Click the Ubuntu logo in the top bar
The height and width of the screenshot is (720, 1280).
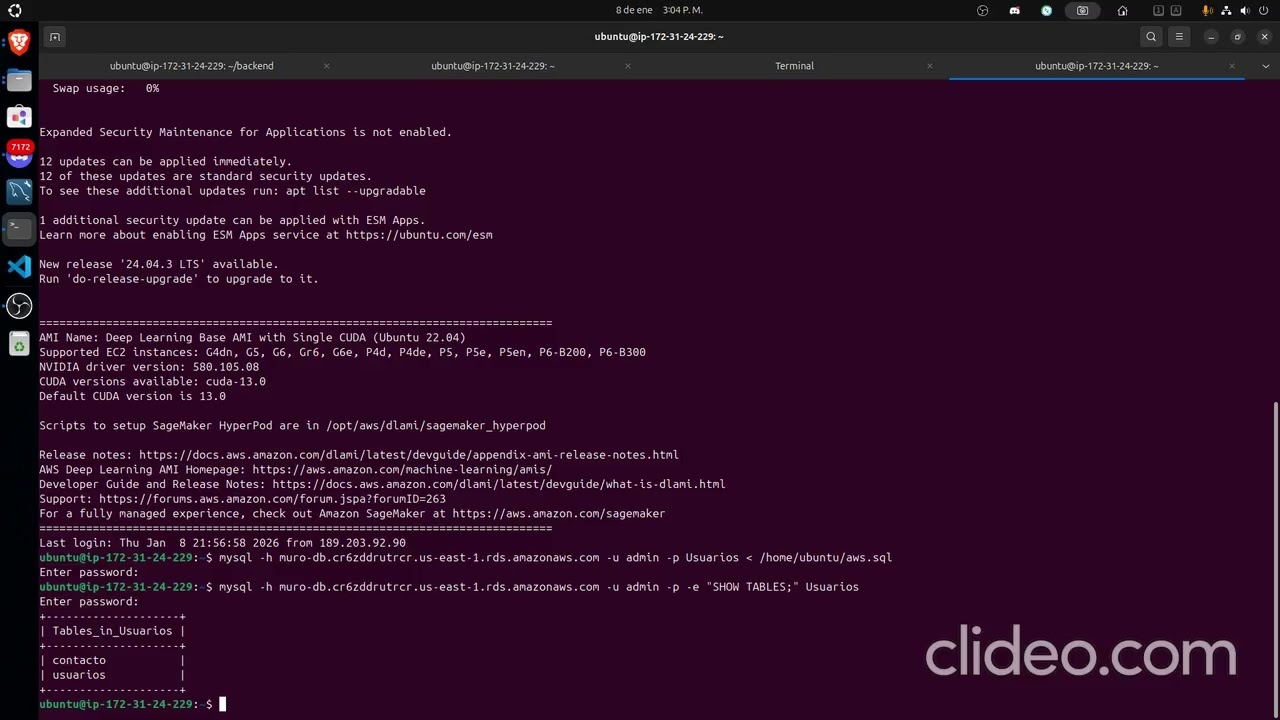click(14, 10)
